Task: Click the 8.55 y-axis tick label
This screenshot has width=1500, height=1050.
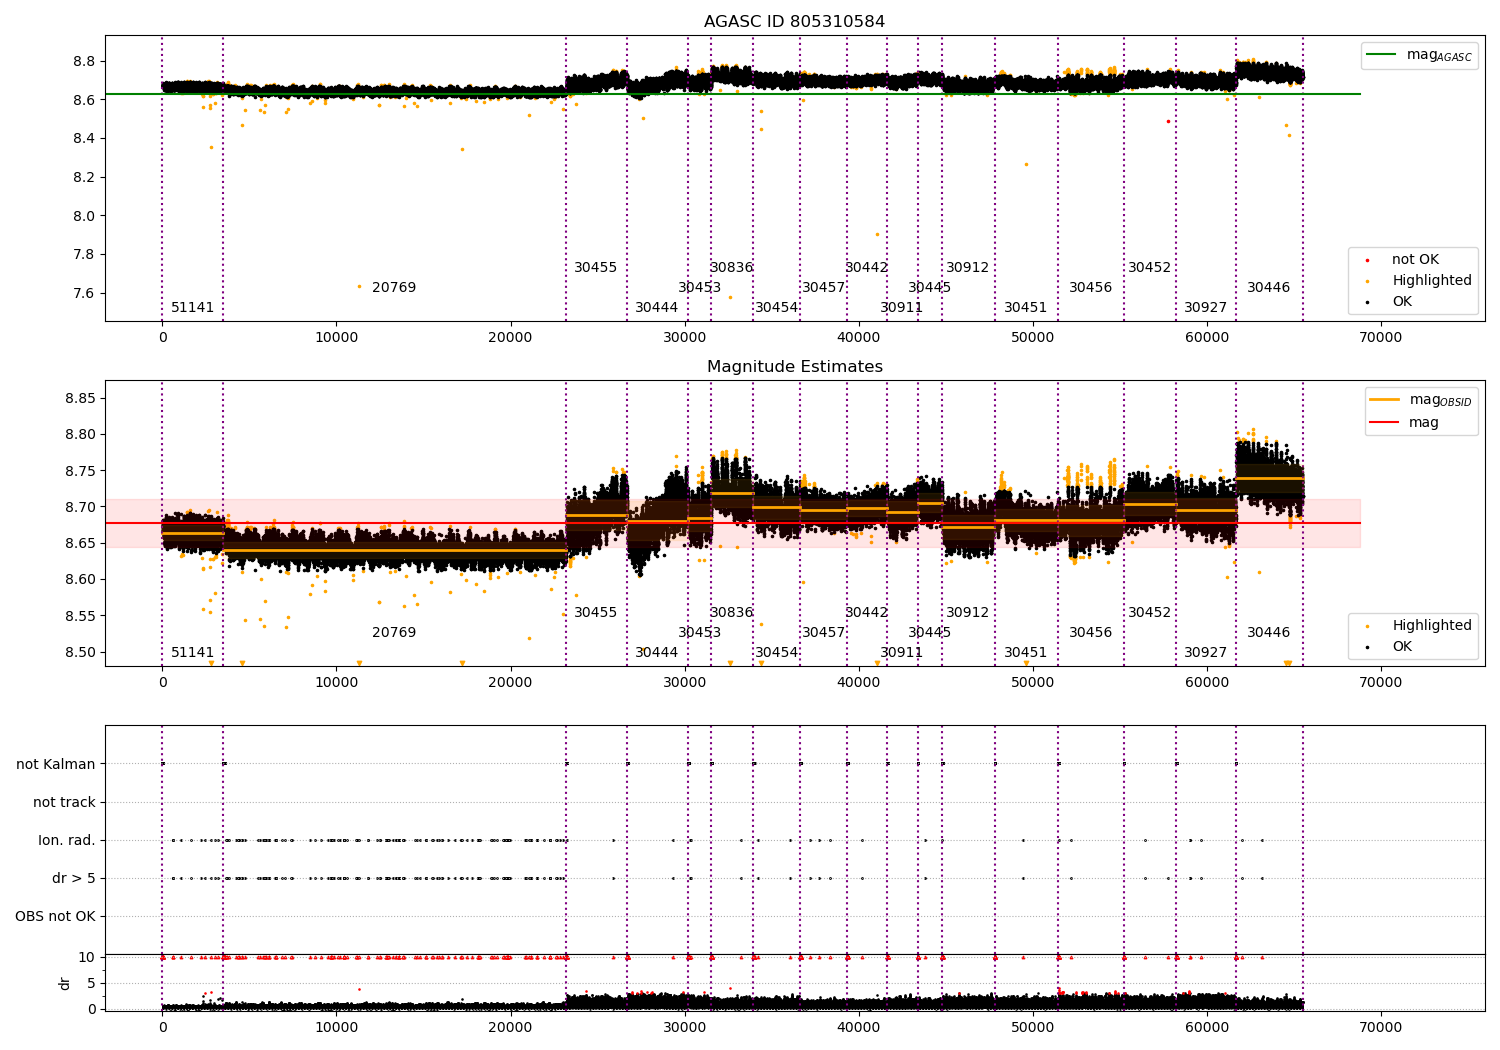Action: click(x=78, y=616)
